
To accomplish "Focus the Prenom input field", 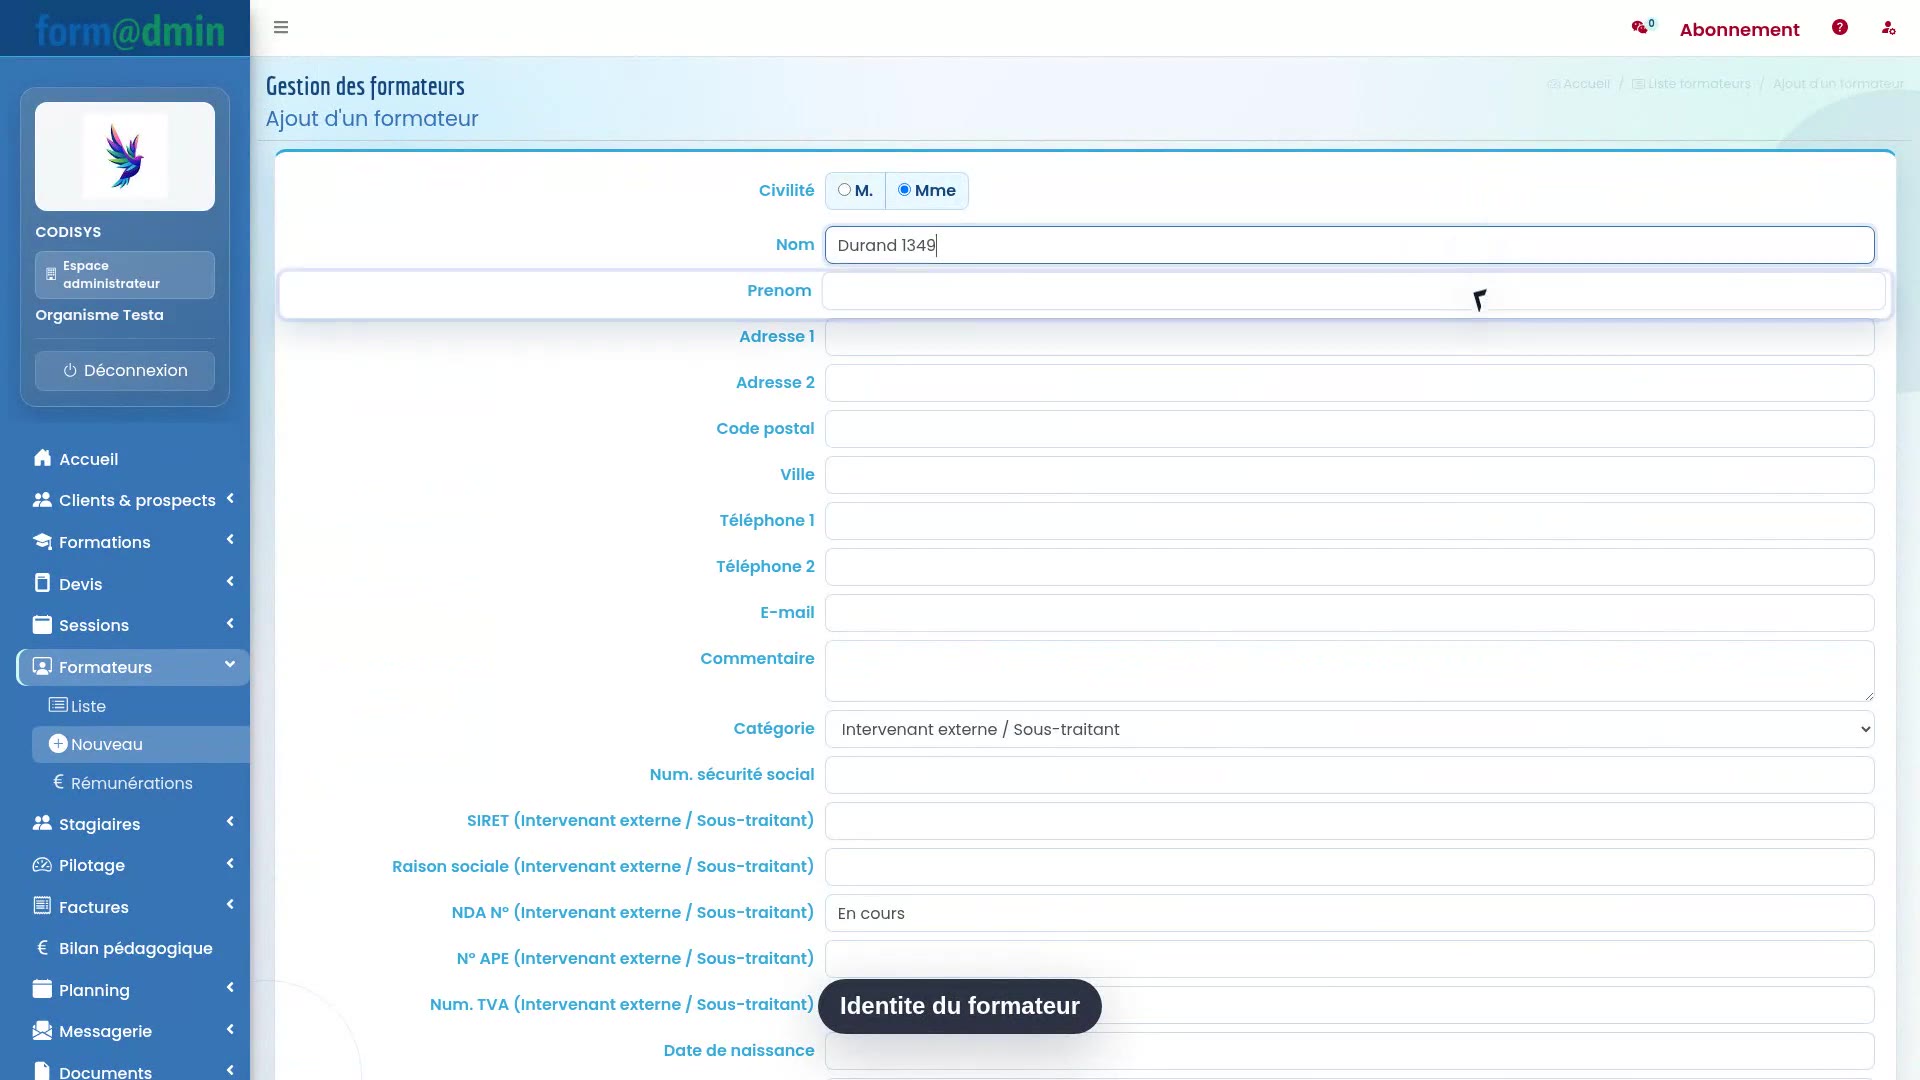I will (x=1353, y=291).
